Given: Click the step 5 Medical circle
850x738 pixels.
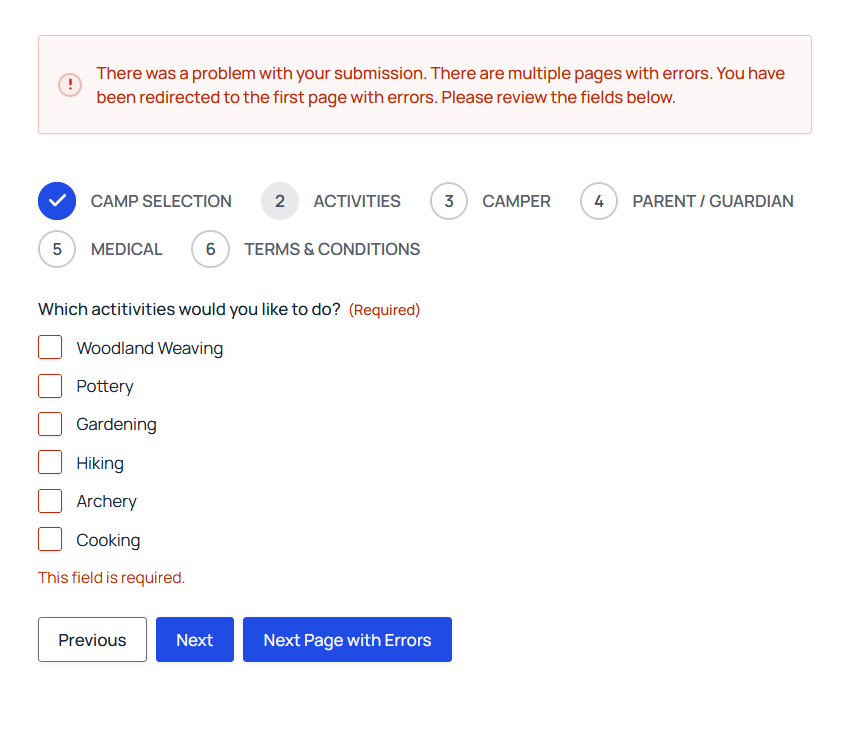Looking at the screenshot, I should pos(57,249).
